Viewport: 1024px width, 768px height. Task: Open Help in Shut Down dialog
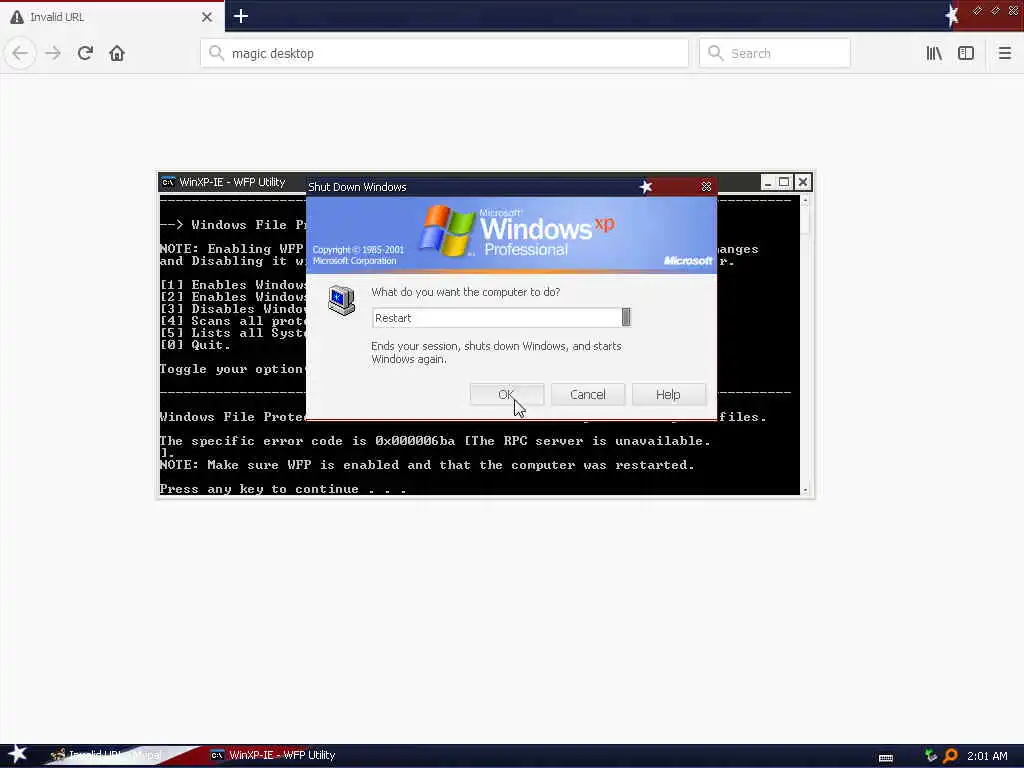pyautogui.click(x=669, y=394)
